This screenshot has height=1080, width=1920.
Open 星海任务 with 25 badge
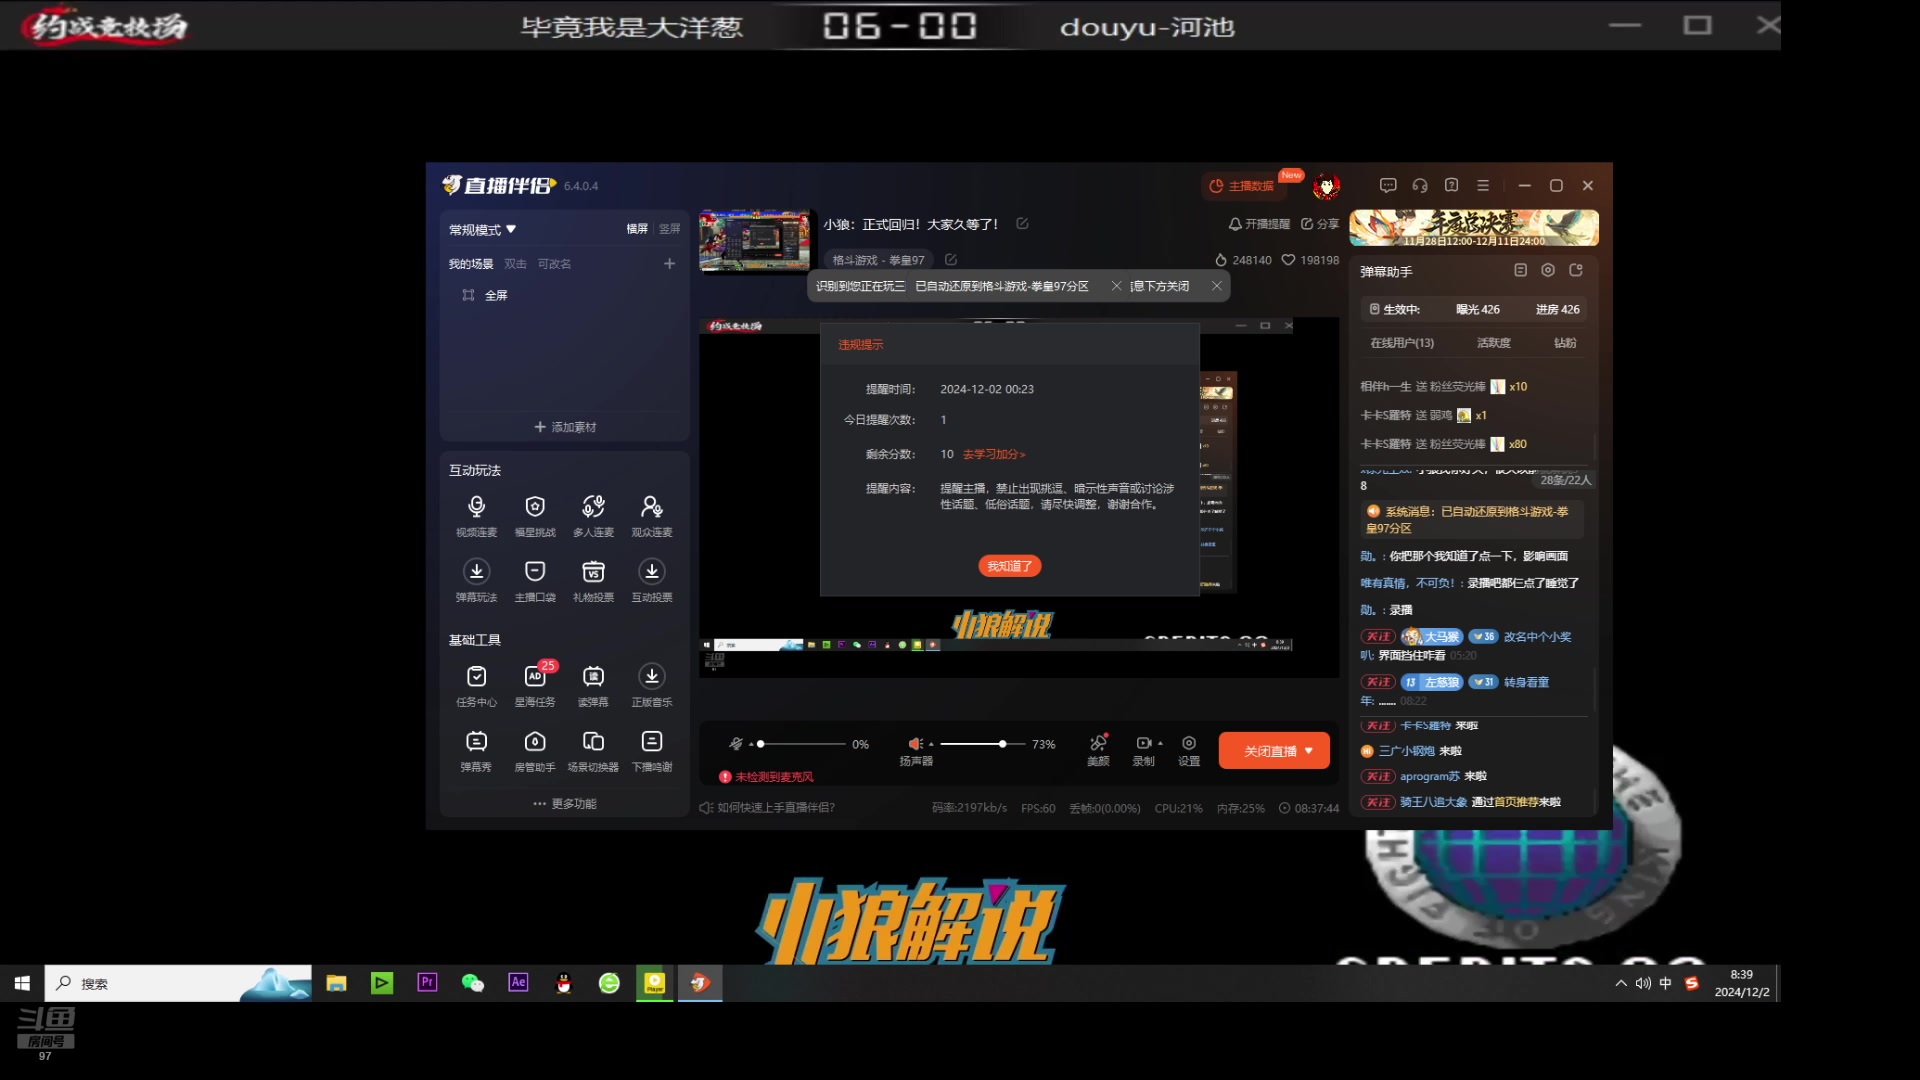(x=535, y=686)
